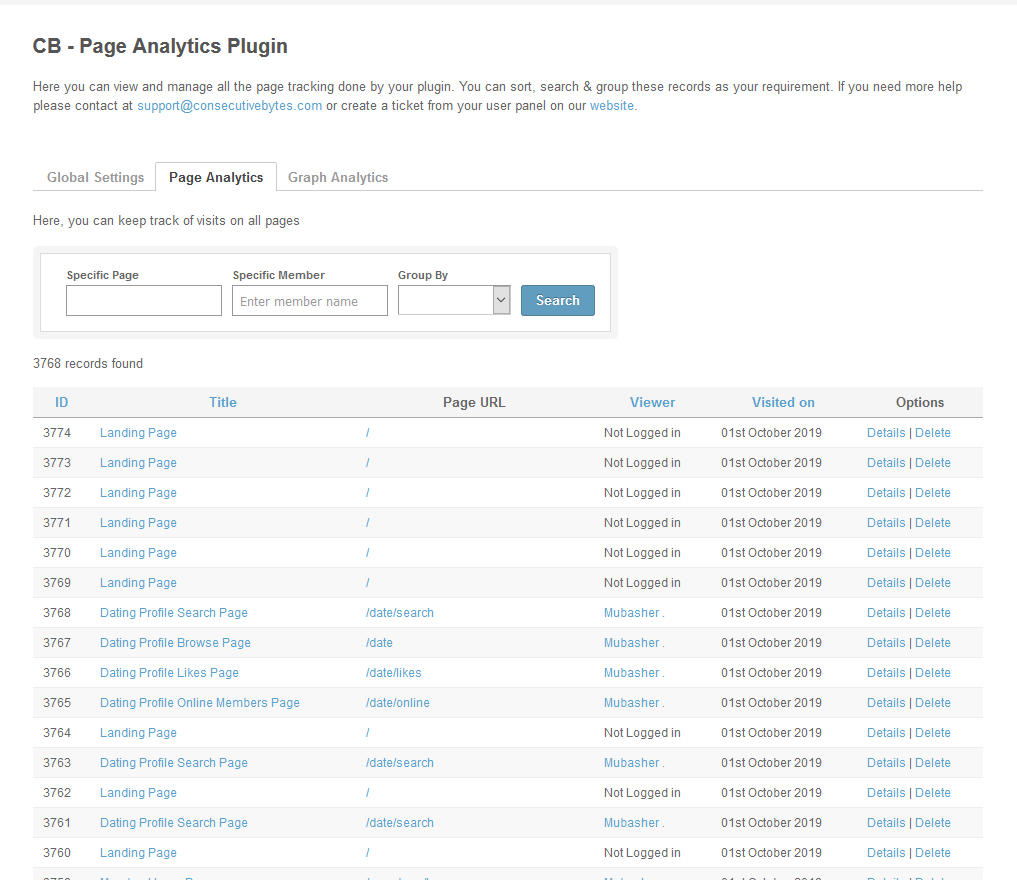Follow the website link in description
This screenshot has height=880, width=1017.
point(611,106)
